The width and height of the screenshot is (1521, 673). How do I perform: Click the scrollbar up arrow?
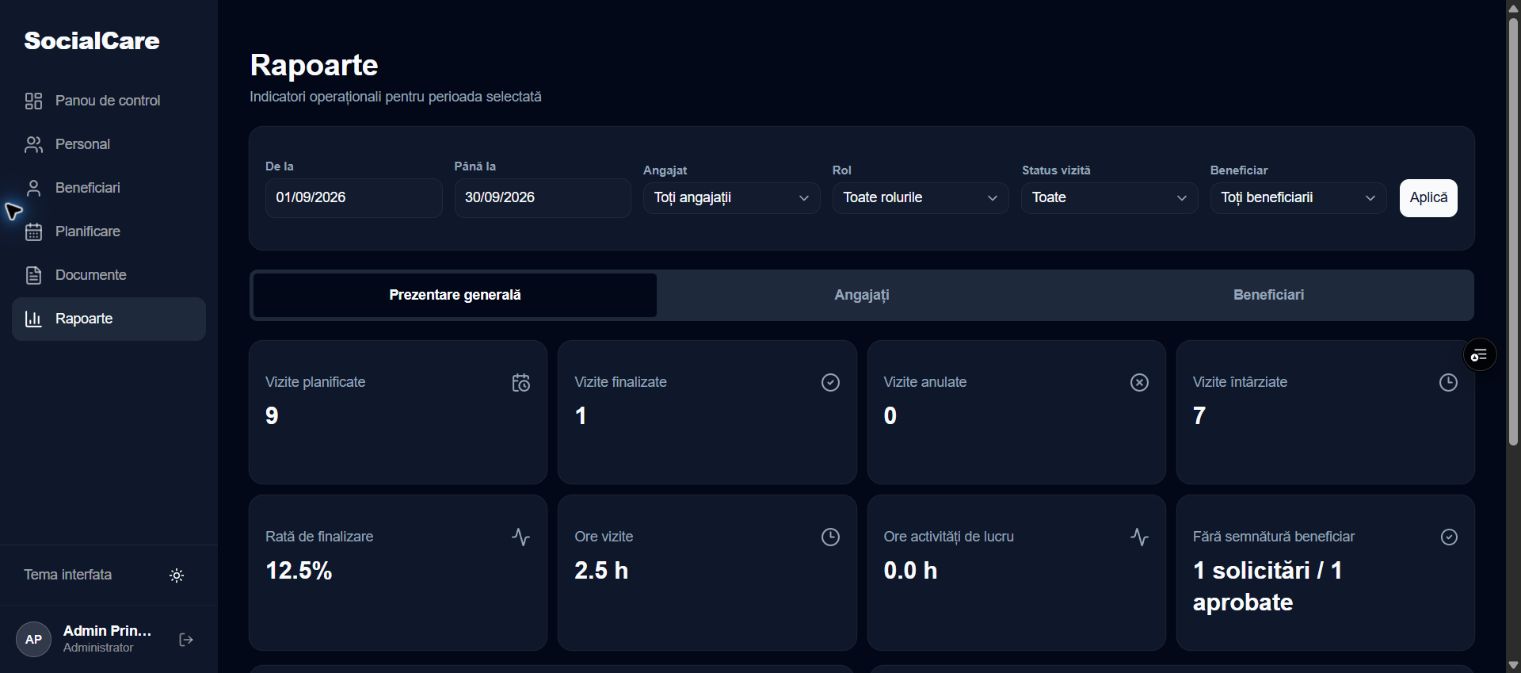tap(1513, 7)
